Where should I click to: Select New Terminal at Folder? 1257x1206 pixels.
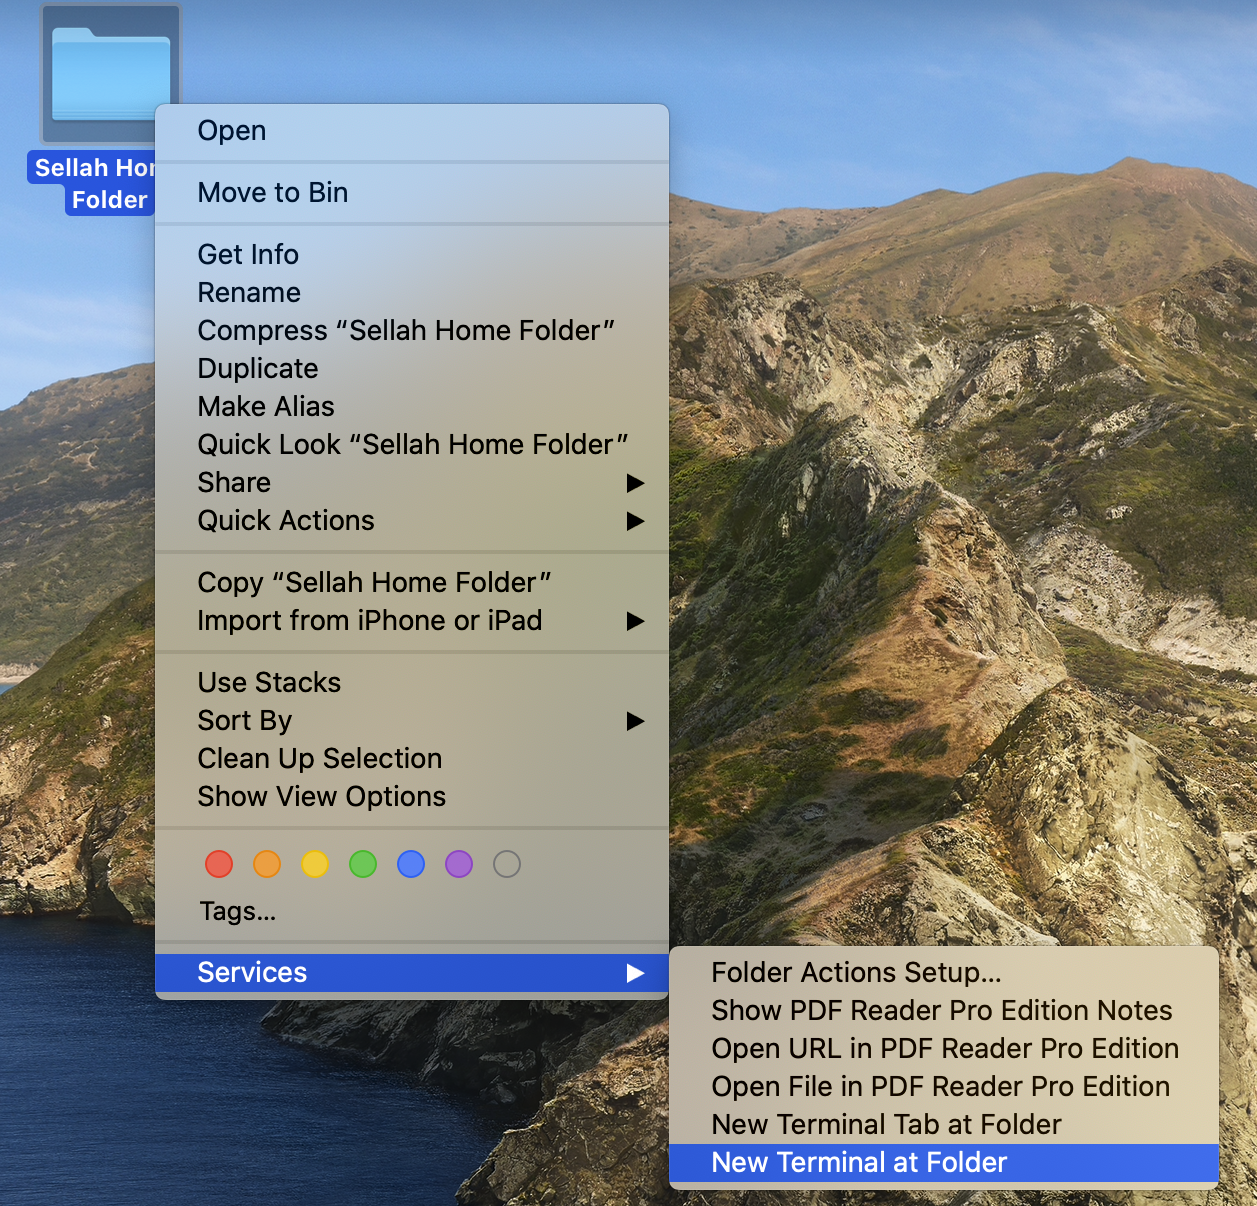coord(859,1163)
